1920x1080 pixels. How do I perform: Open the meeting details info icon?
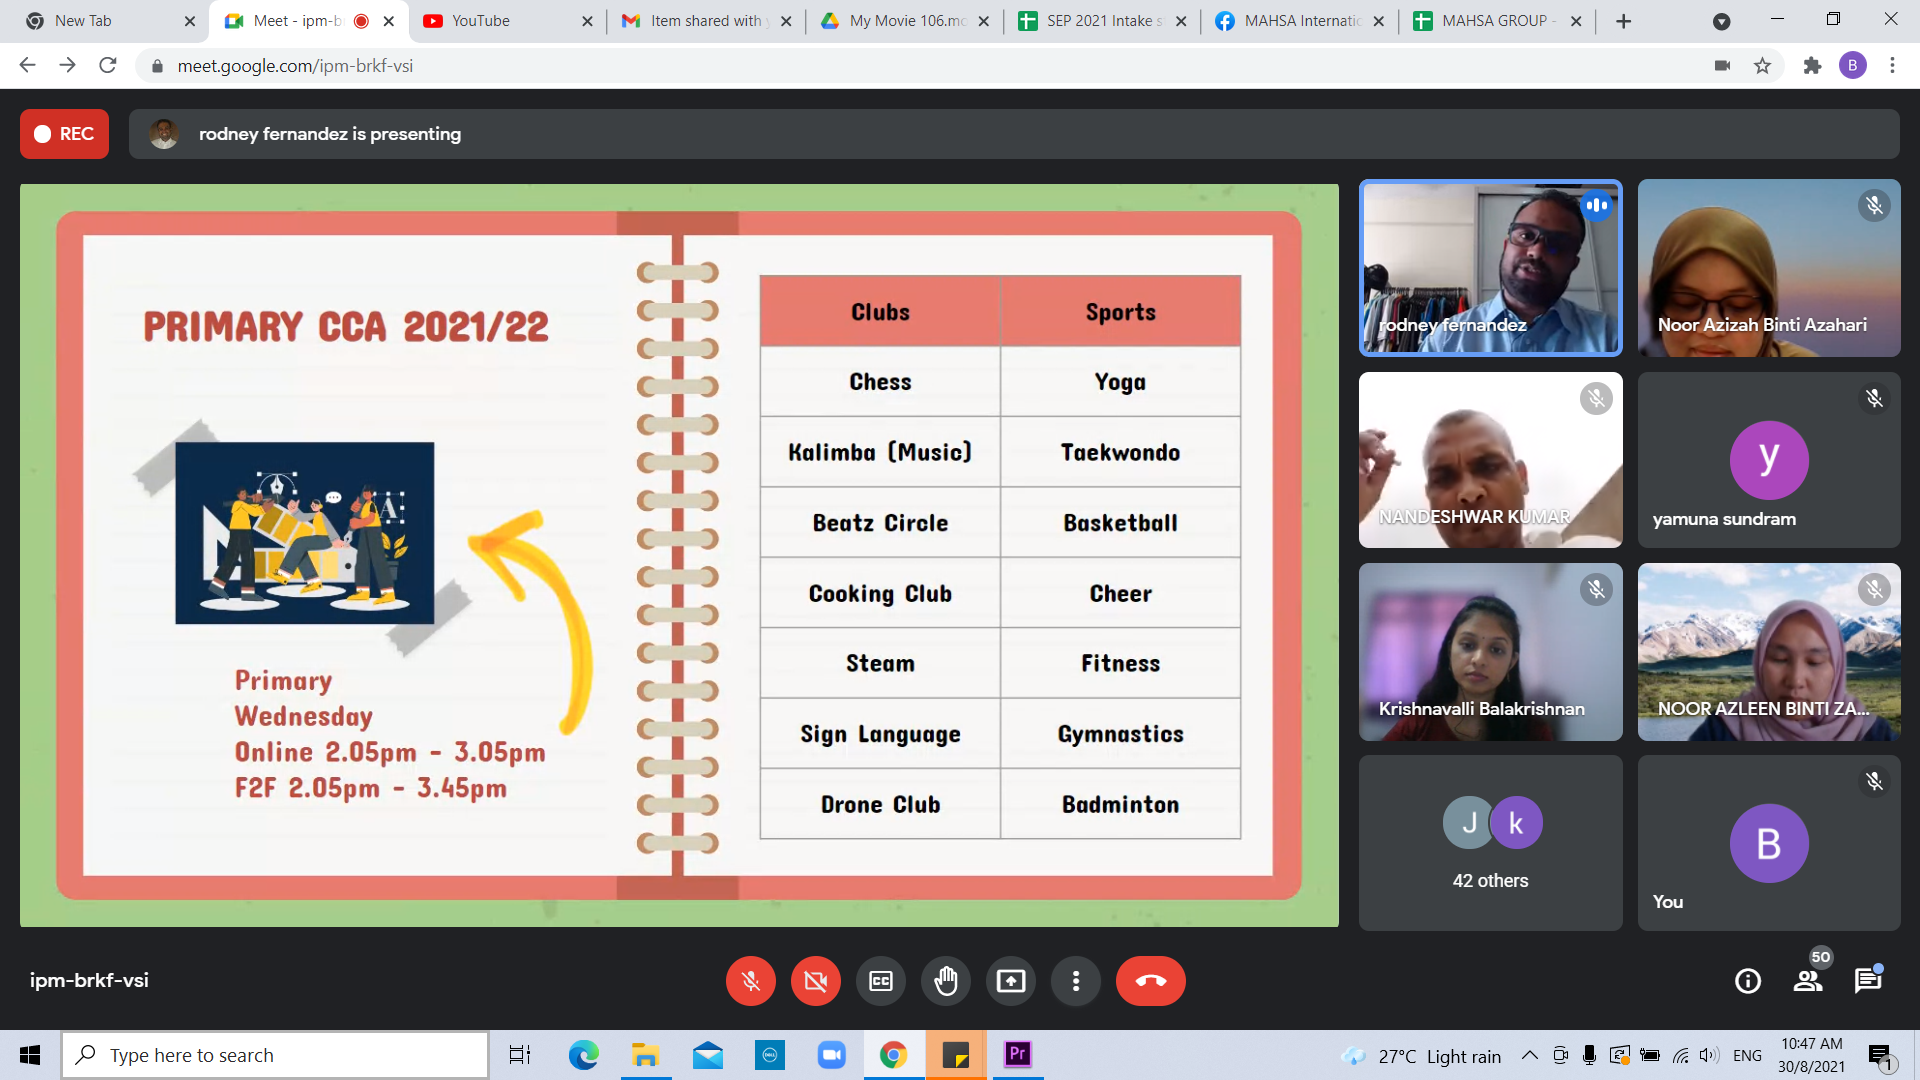pos(1747,981)
